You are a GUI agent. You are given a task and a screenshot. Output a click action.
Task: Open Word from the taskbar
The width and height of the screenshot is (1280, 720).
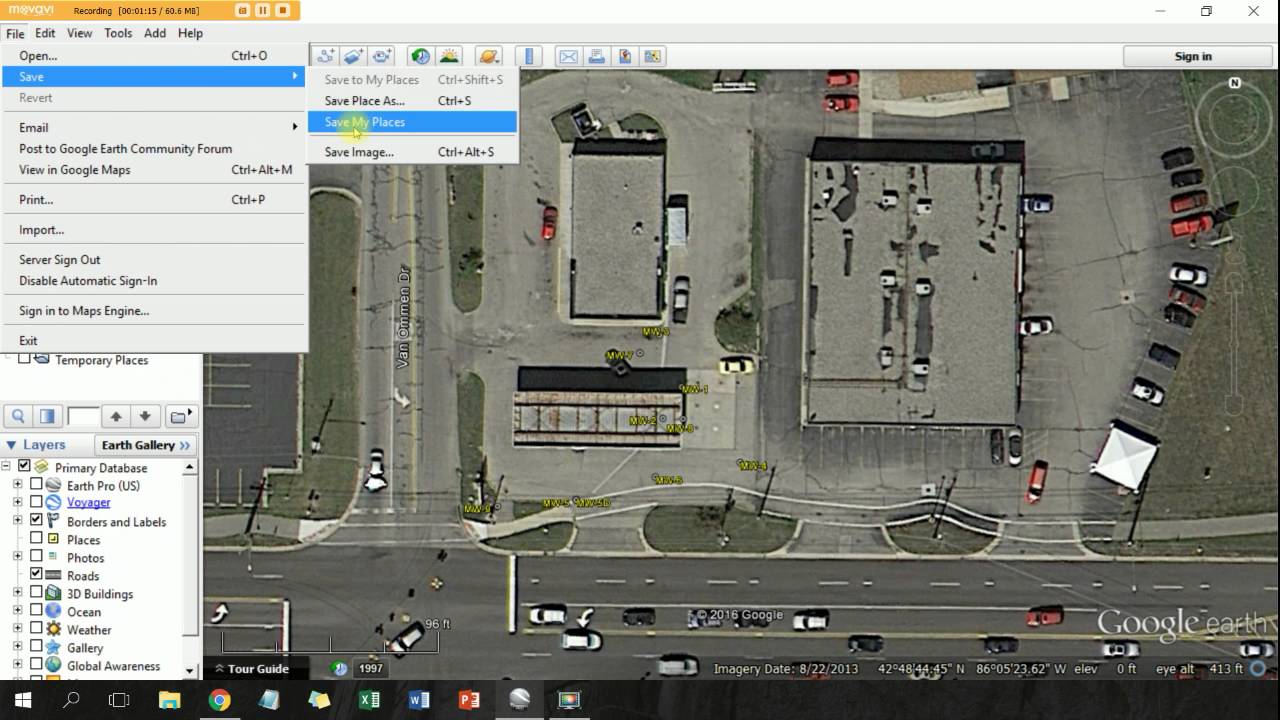point(419,700)
